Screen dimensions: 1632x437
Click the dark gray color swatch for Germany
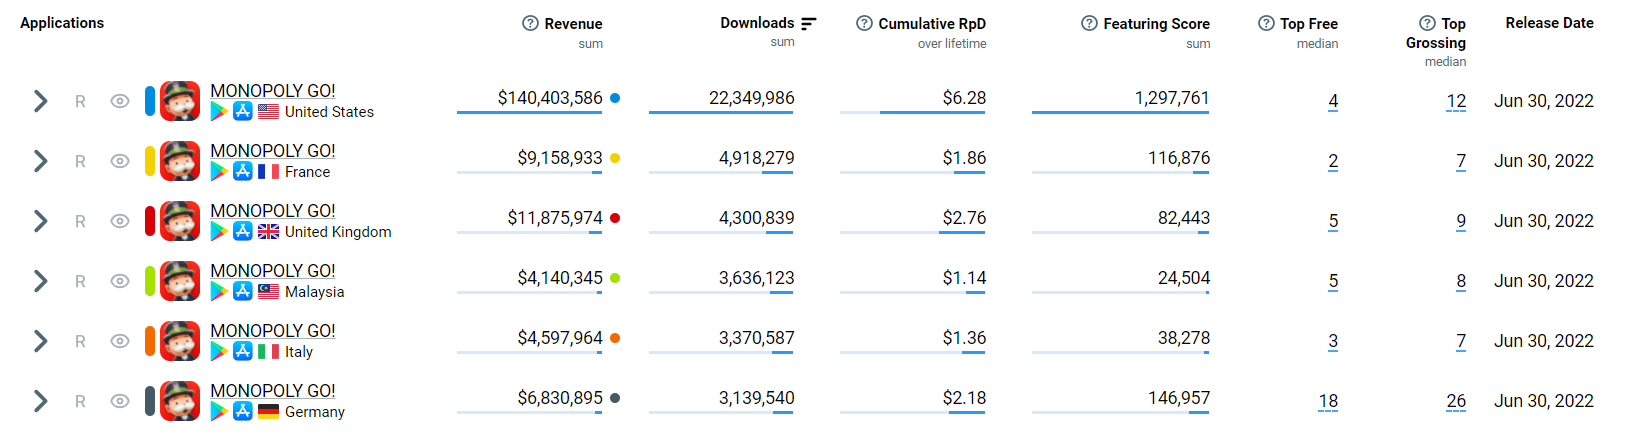pyautogui.click(x=150, y=401)
